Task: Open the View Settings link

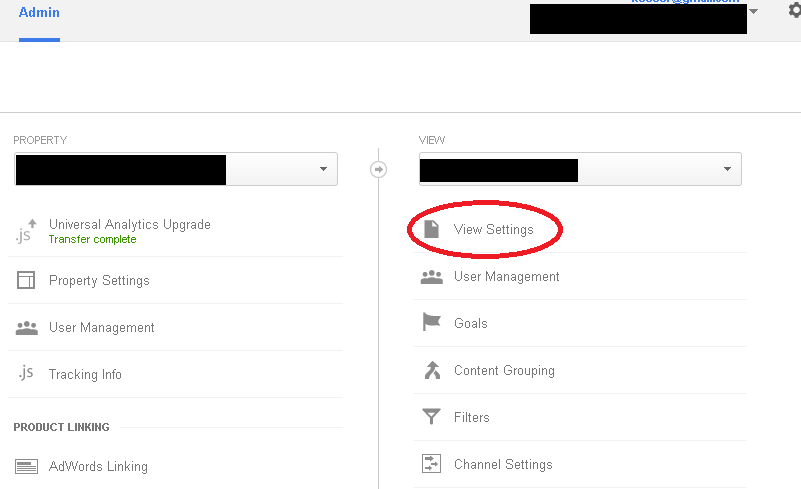Action: [494, 229]
